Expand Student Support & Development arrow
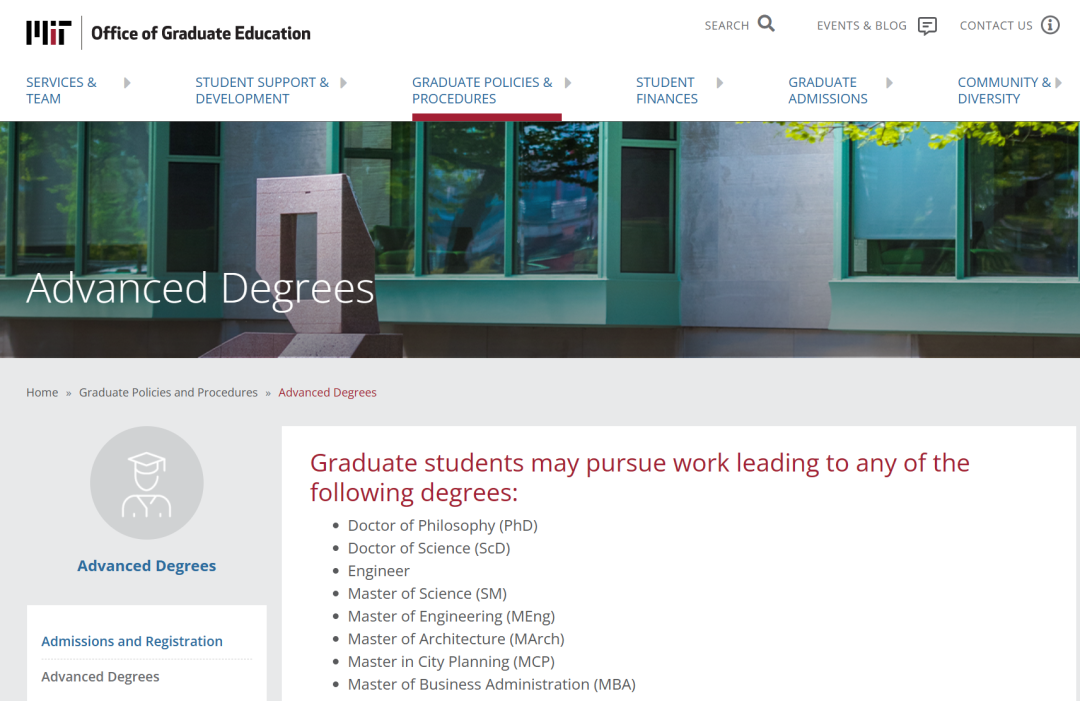This screenshot has width=1080, height=701. click(x=343, y=83)
